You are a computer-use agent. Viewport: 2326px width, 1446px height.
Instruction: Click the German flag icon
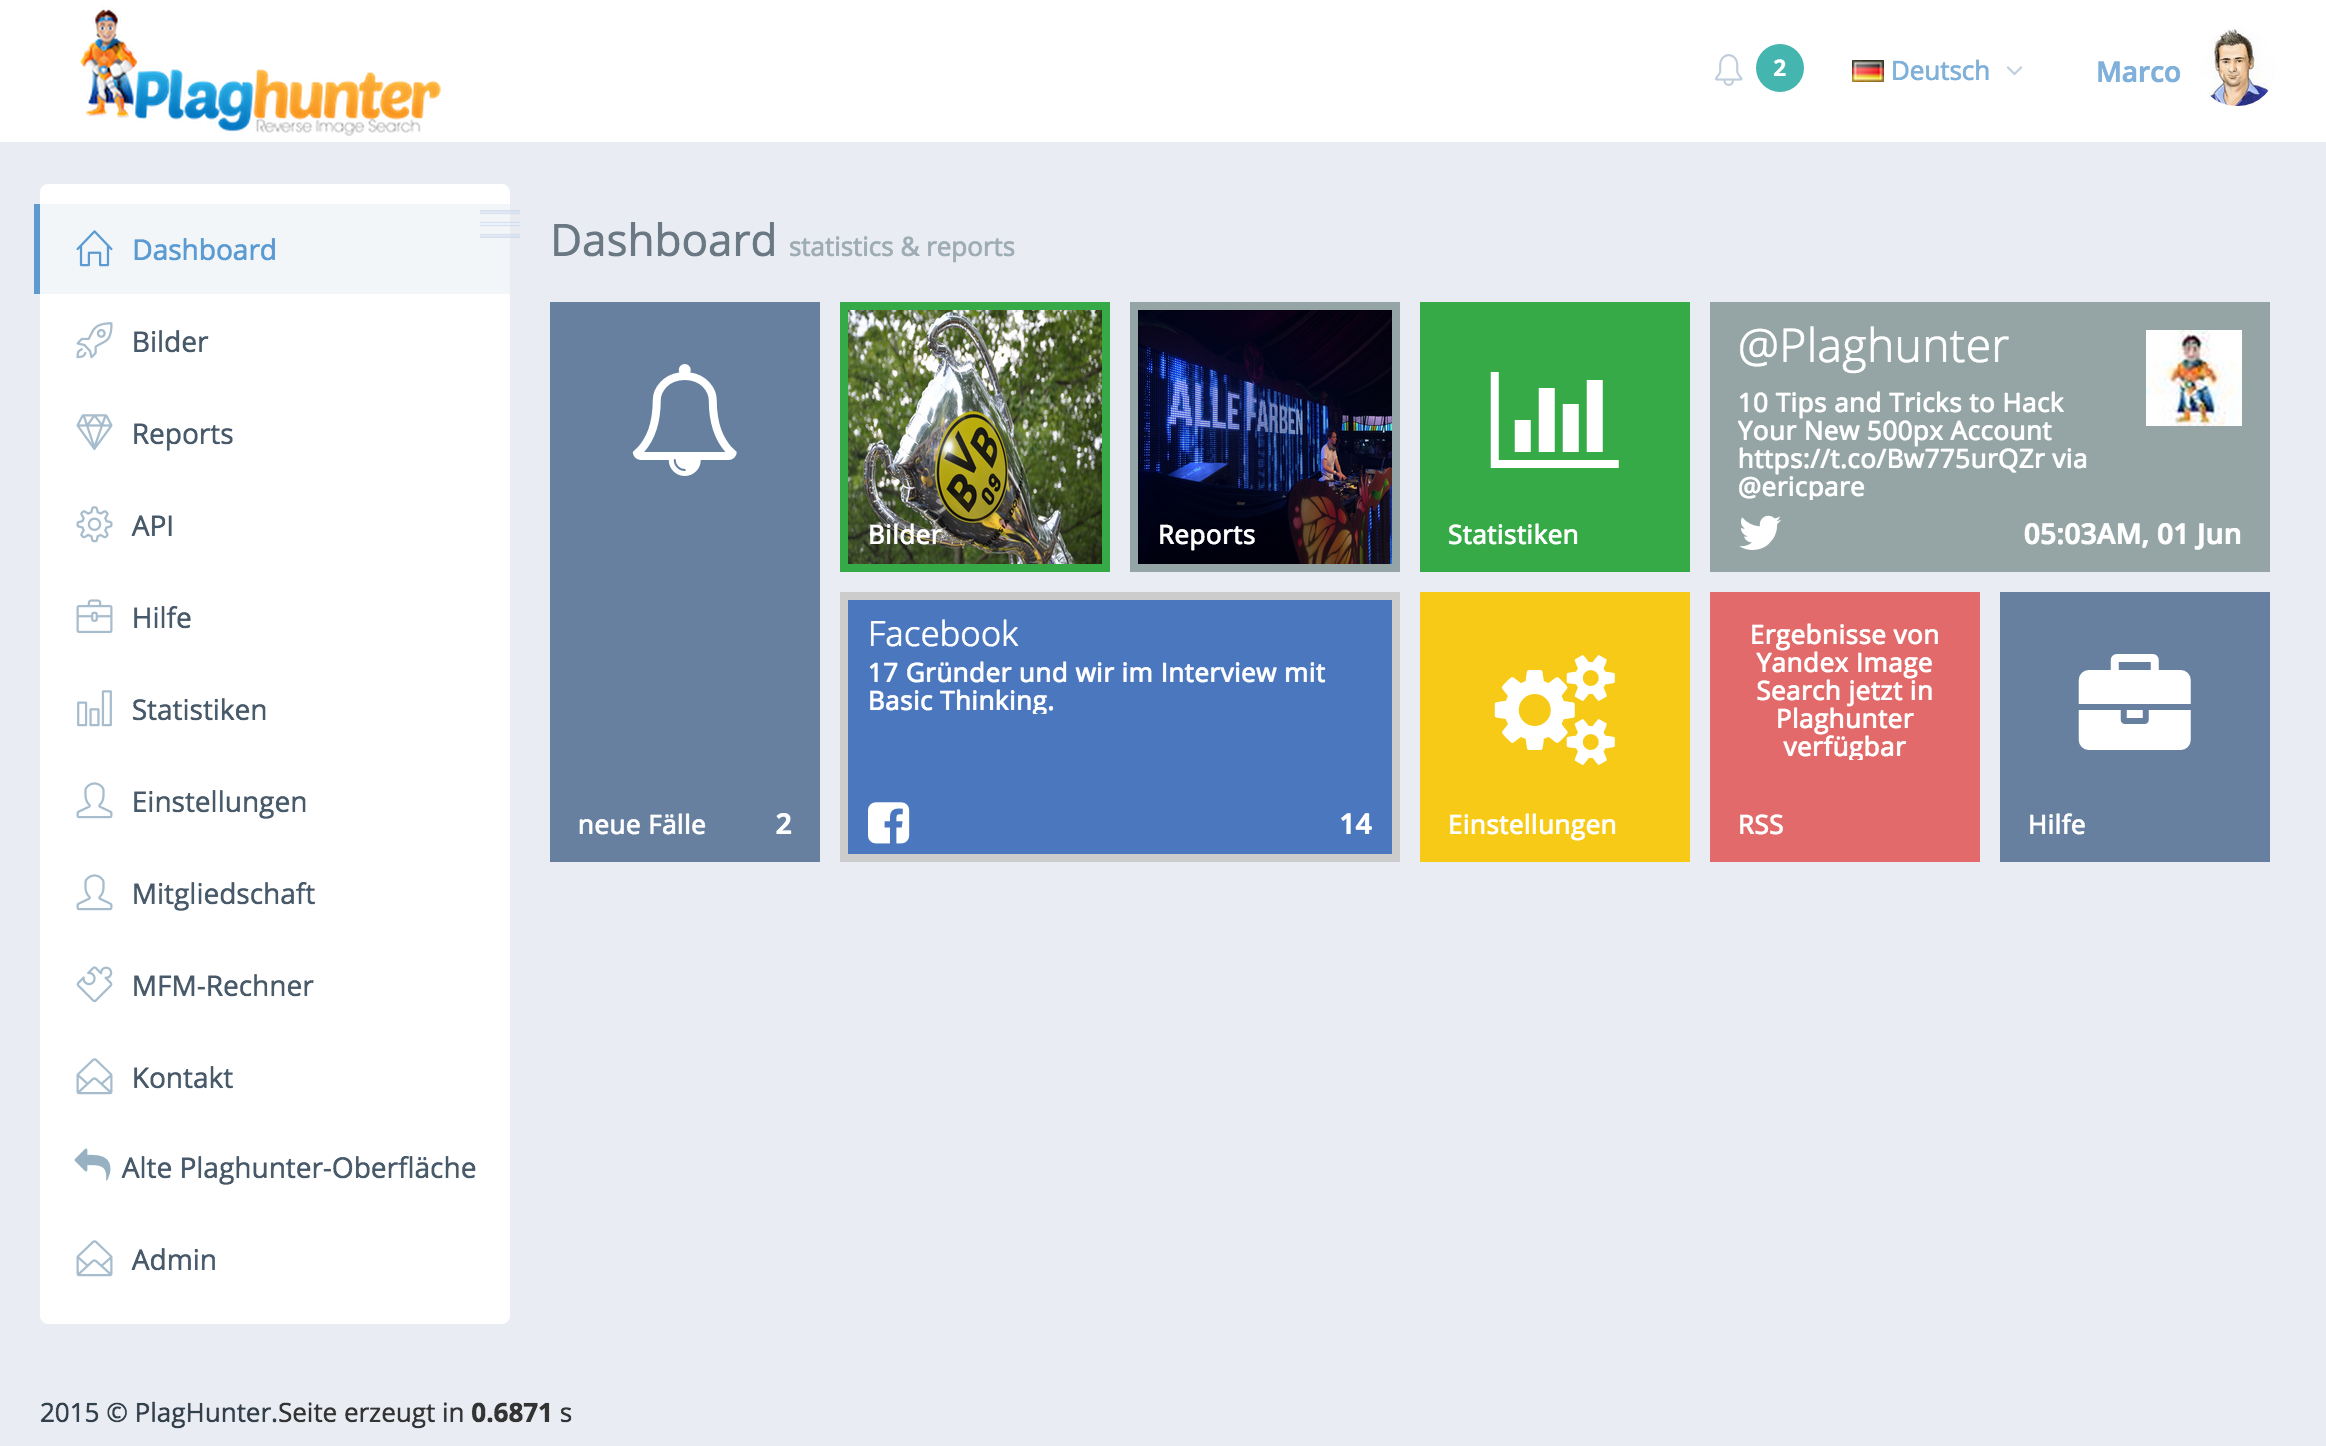click(1867, 71)
